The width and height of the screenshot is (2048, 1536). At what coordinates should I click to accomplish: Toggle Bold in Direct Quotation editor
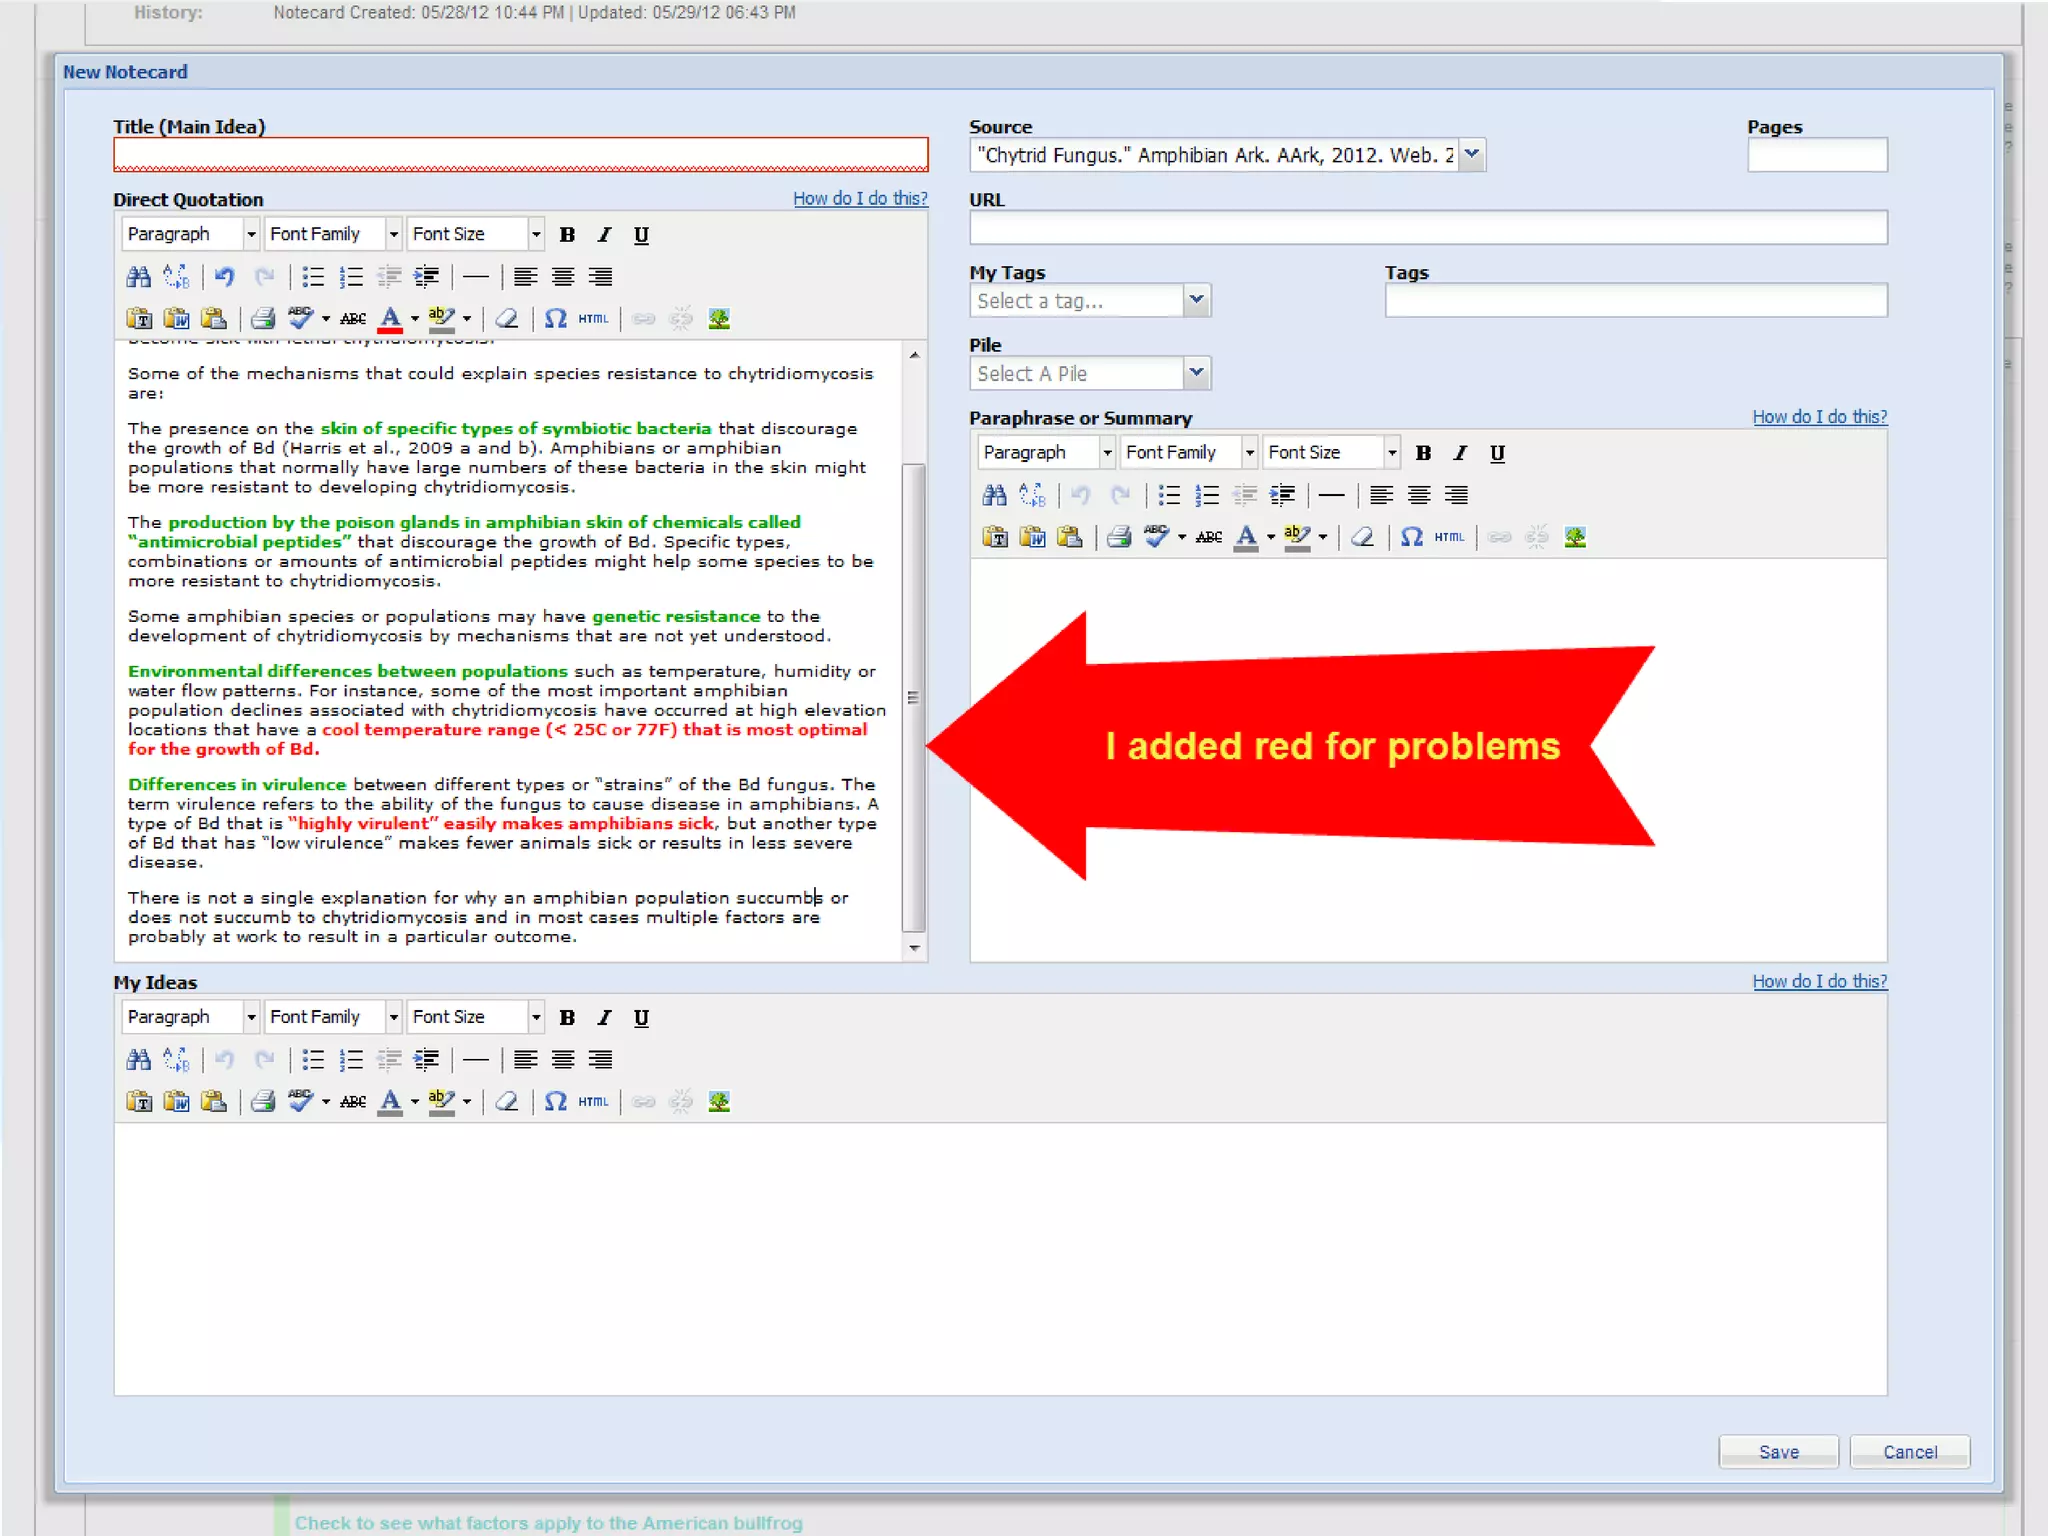point(567,235)
